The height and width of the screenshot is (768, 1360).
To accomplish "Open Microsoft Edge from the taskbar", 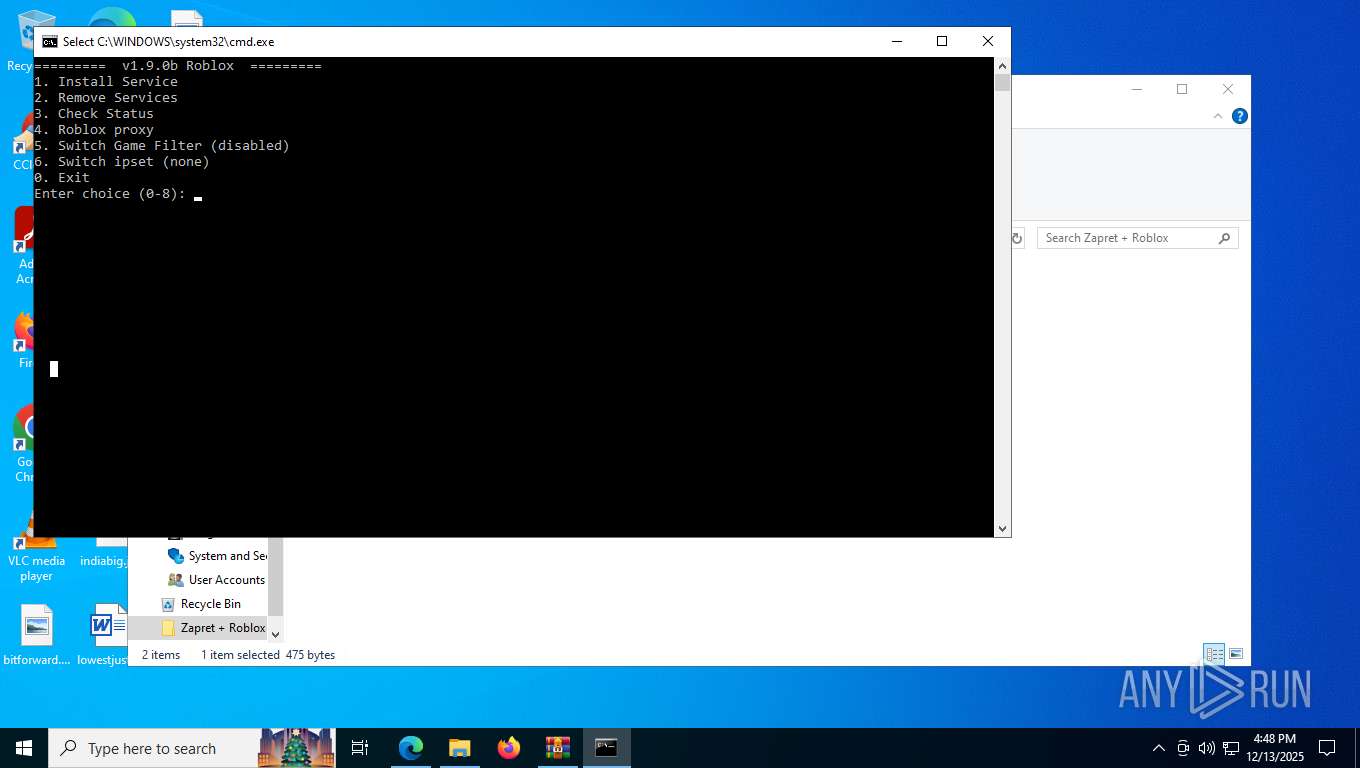I will [x=411, y=748].
